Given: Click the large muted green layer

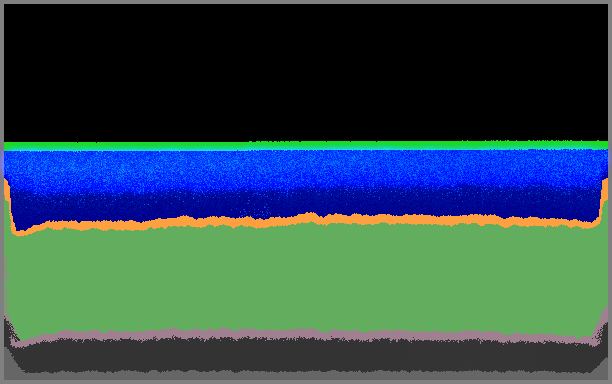Looking at the screenshot, I should point(306,279).
